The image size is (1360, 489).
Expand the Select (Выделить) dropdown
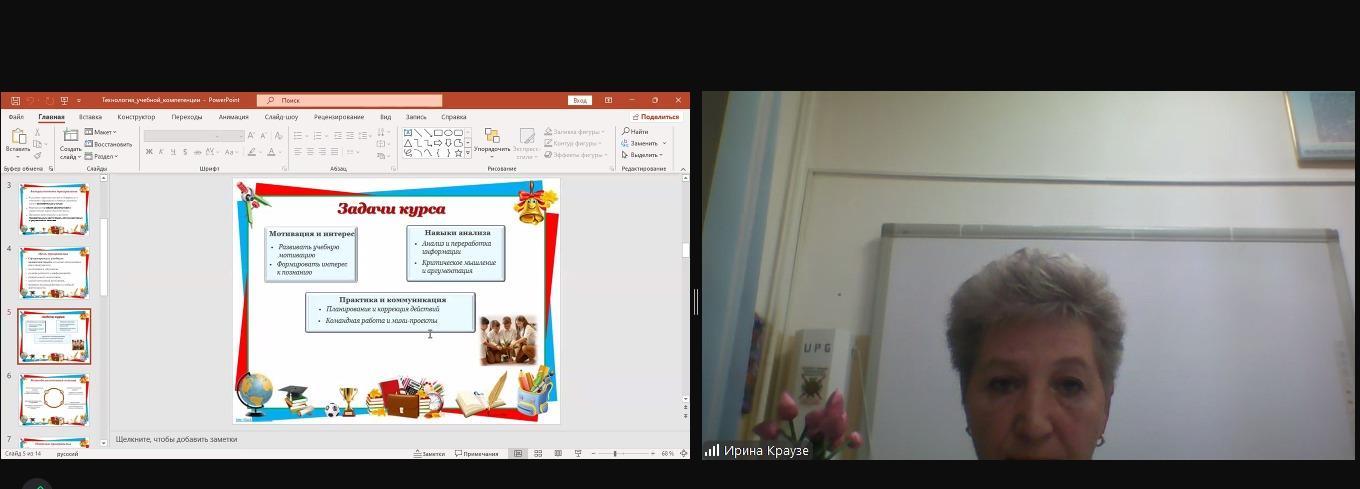pyautogui.click(x=642, y=155)
